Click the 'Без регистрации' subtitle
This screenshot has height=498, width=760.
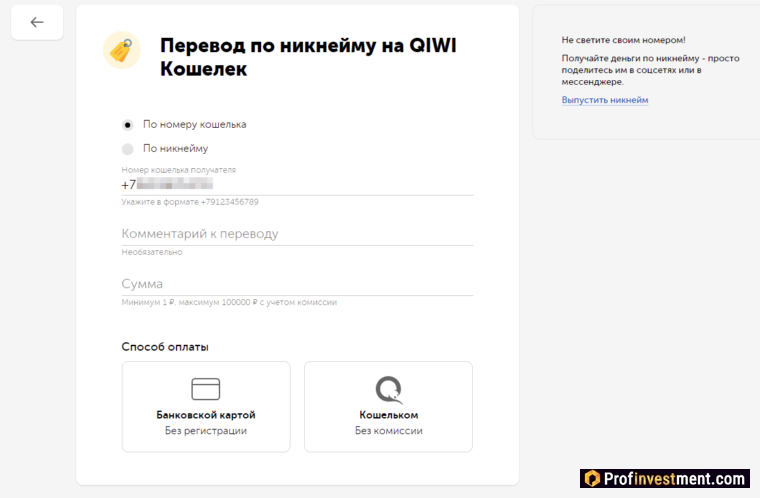206,431
